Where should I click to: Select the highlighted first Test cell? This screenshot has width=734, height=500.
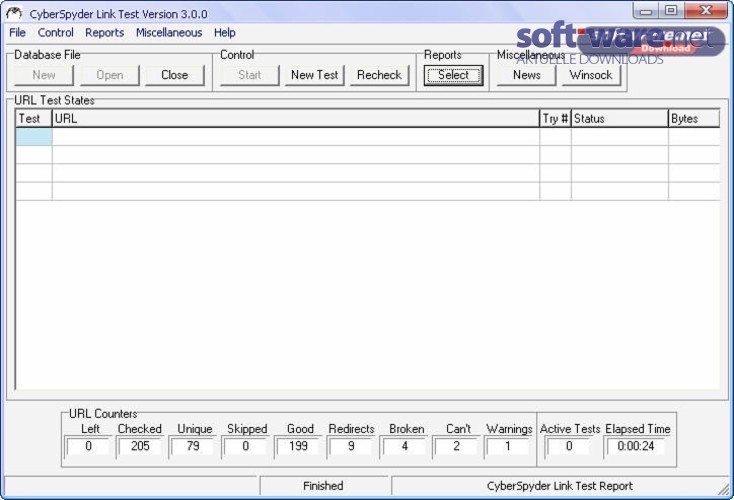coord(34,137)
